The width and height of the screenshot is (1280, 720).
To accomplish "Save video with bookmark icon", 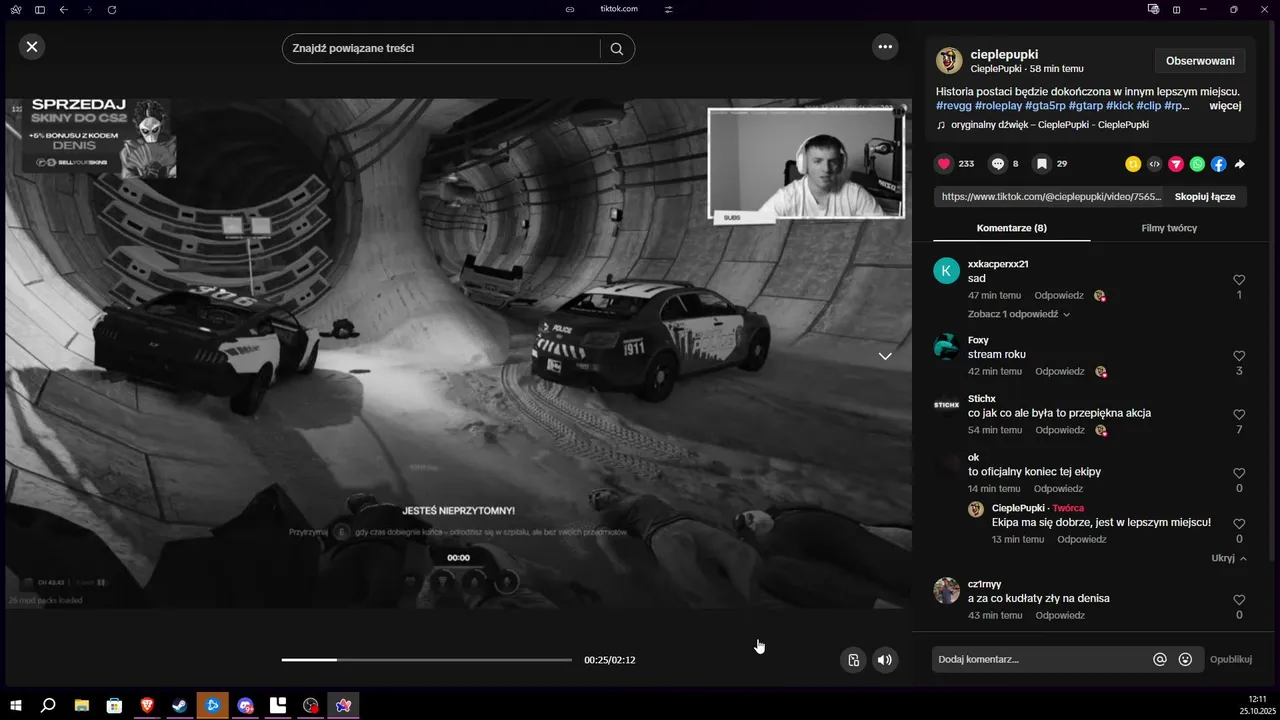I will click(1042, 164).
